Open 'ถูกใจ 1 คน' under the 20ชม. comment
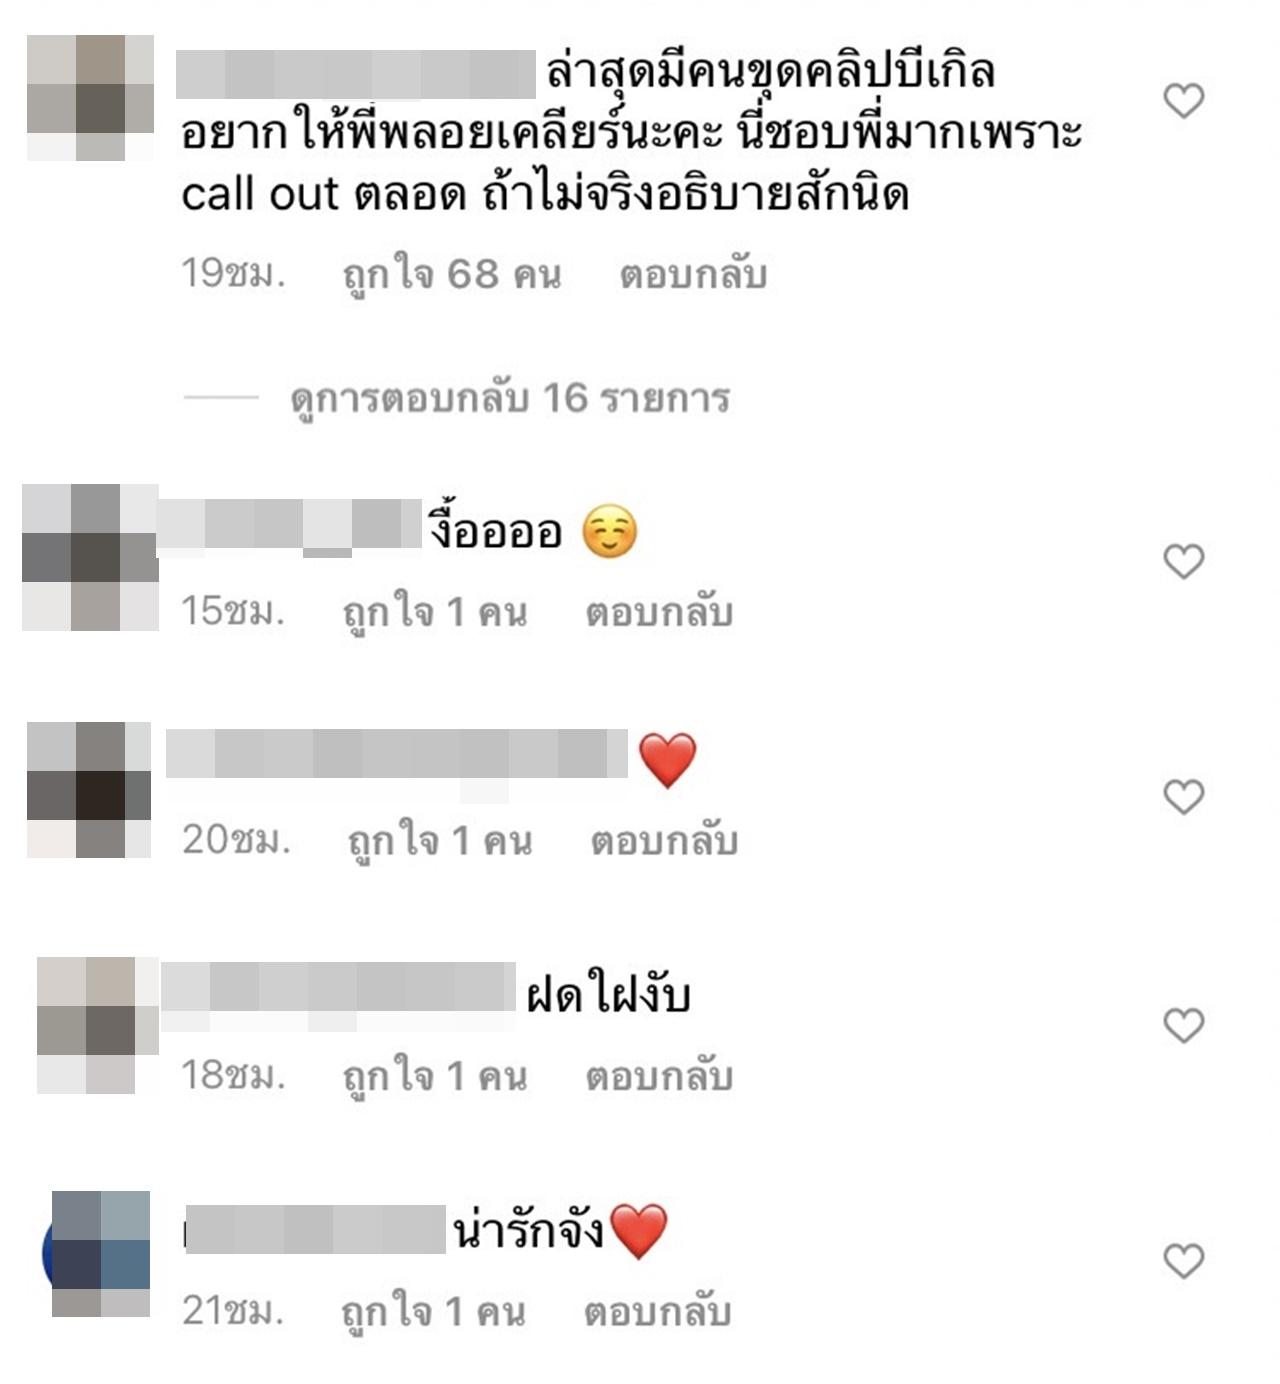Image resolution: width=1280 pixels, height=1384 pixels. pyautogui.click(x=440, y=841)
